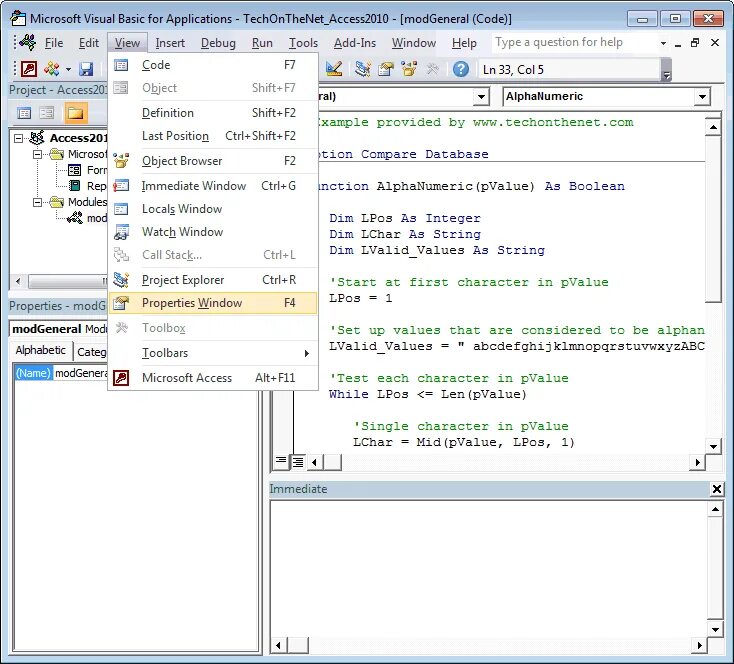Select Code in the View menu
The image size is (734, 664).
(213, 65)
